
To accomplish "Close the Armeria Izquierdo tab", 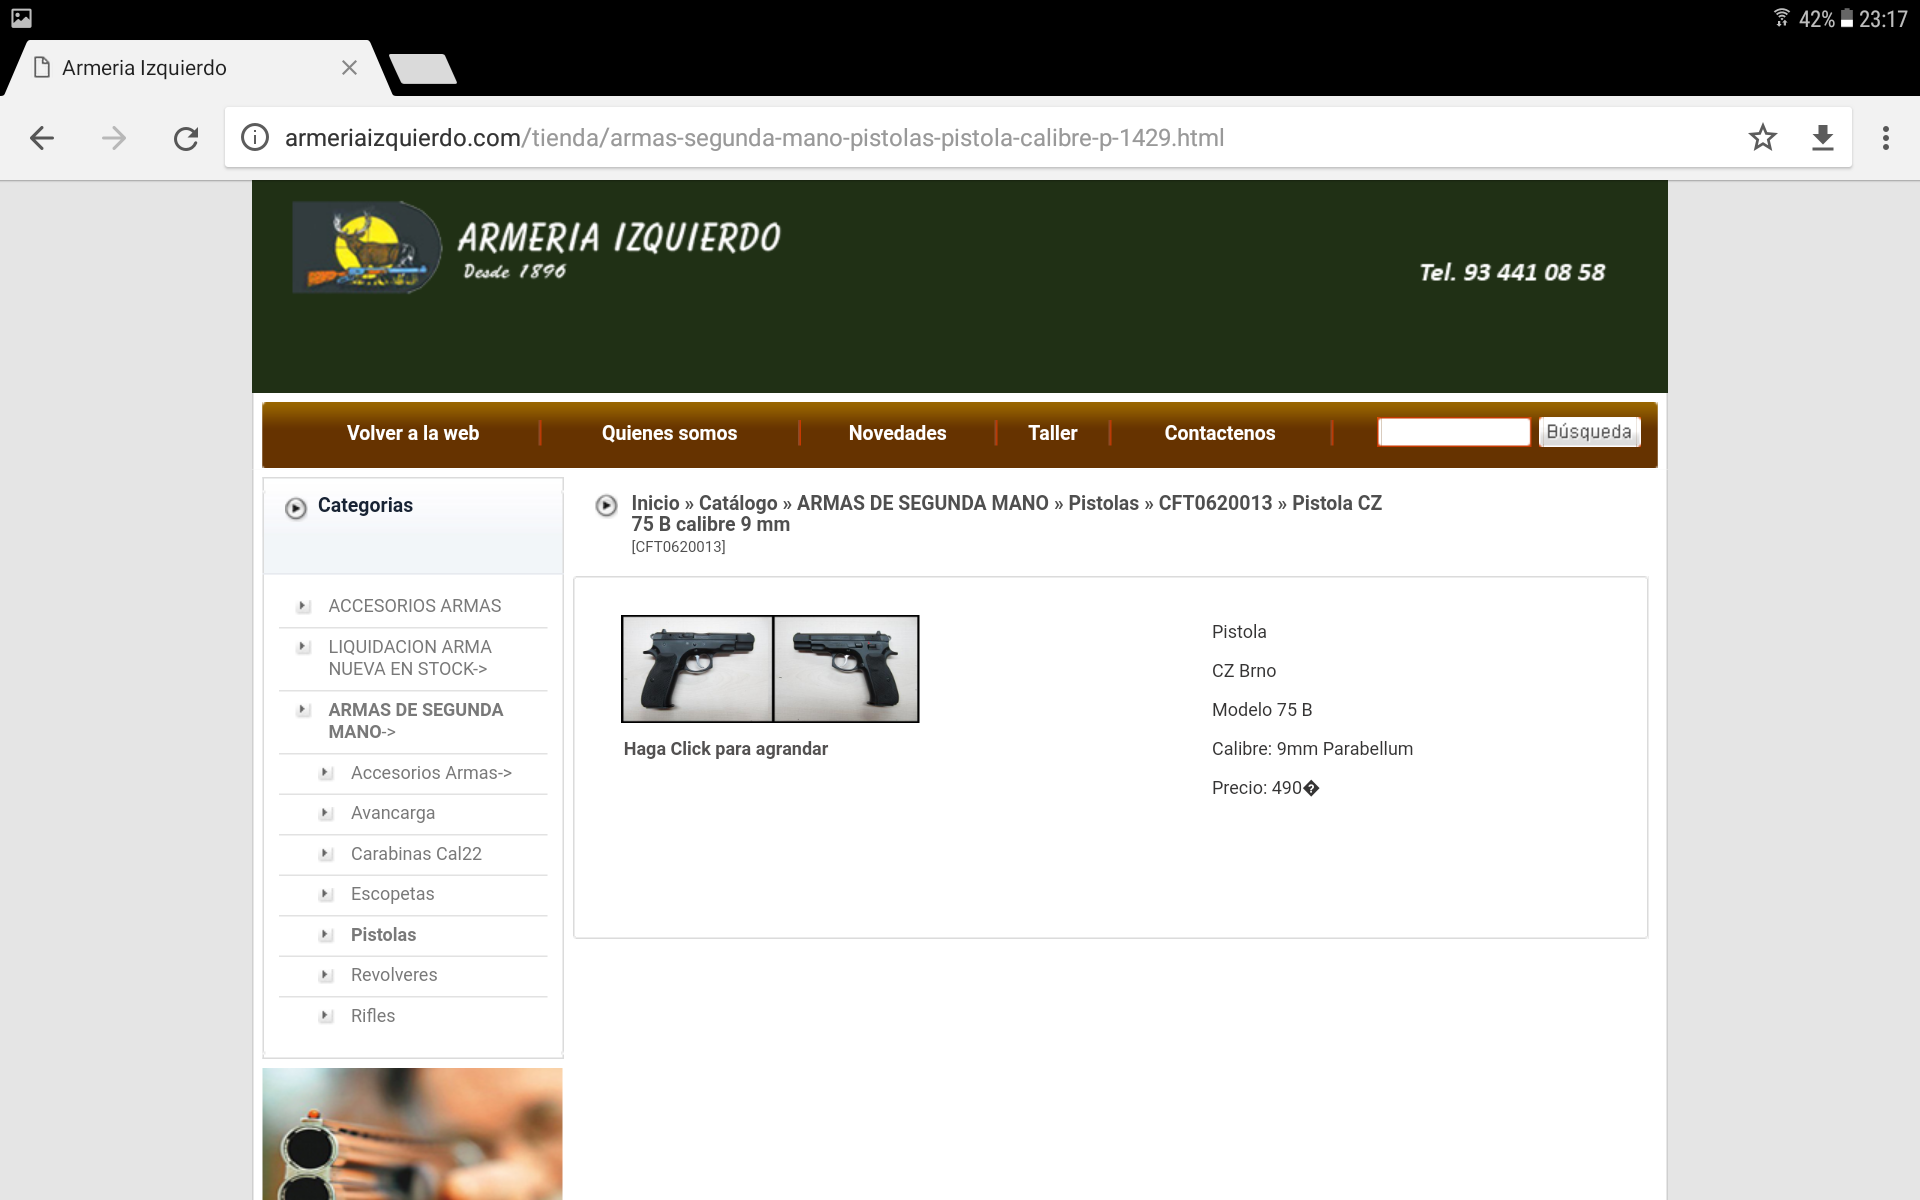I will [349, 68].
